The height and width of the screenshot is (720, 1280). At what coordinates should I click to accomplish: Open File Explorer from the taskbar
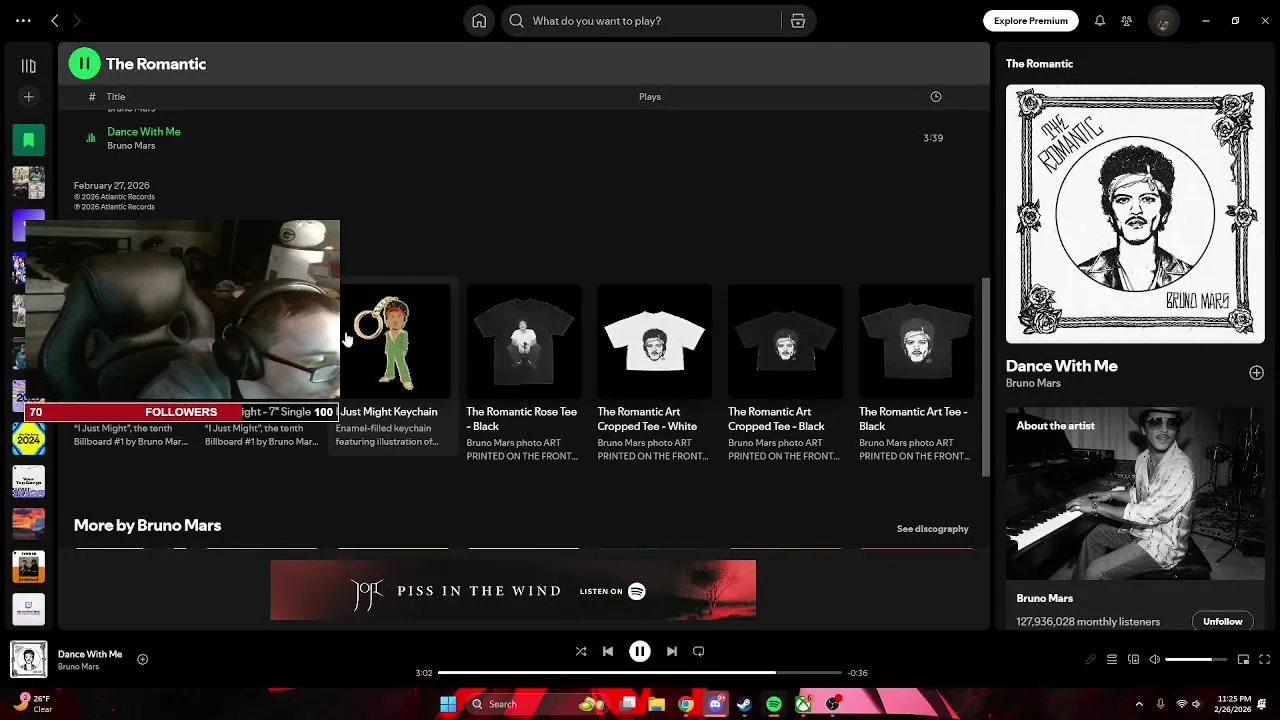pos(657,704)
